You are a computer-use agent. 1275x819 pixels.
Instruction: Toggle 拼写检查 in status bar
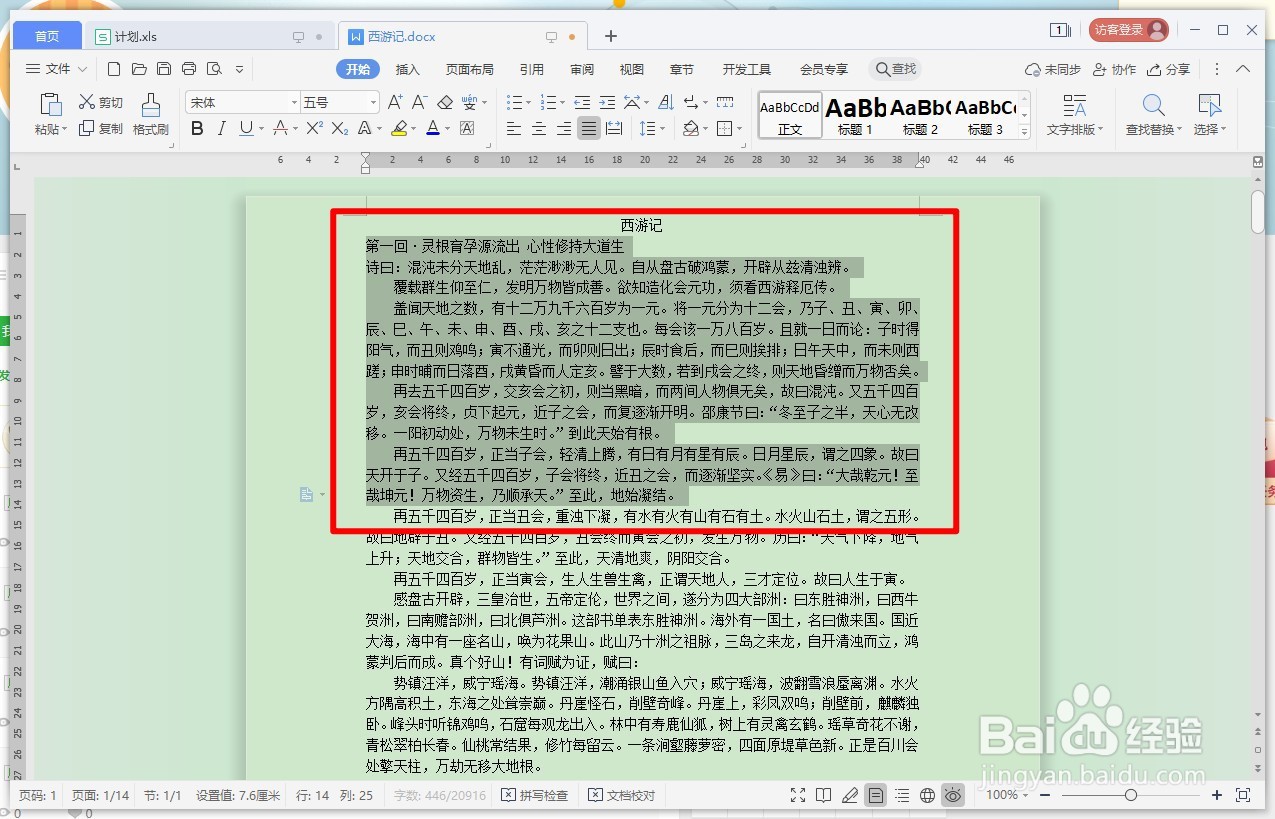click(535, 795)
